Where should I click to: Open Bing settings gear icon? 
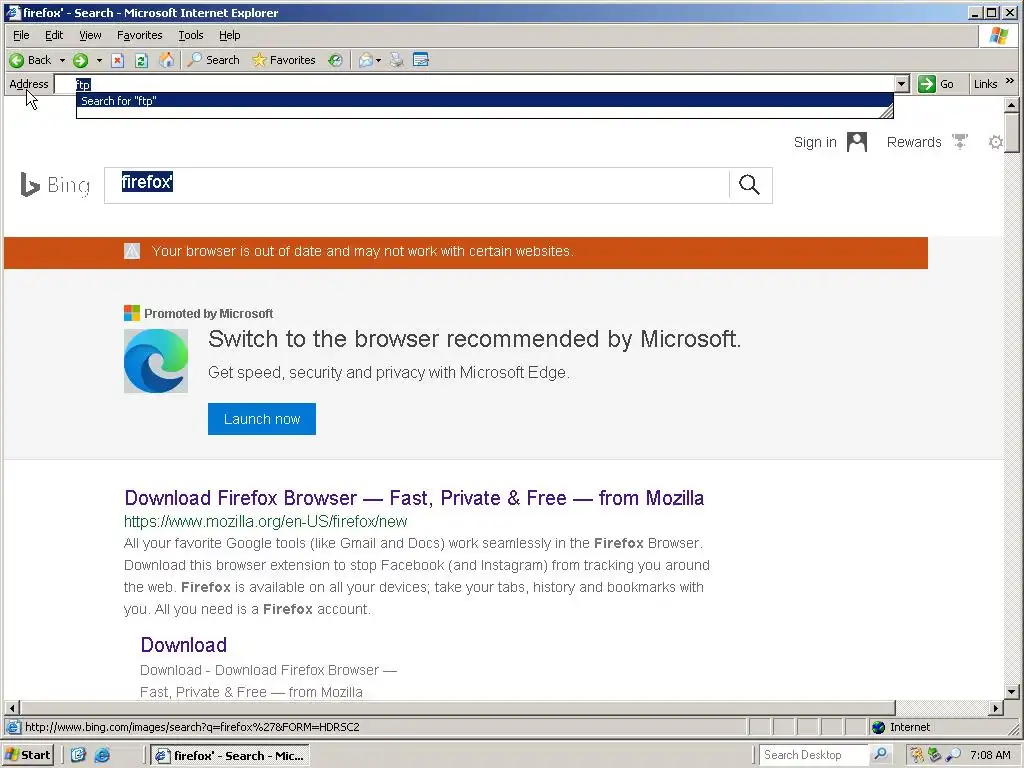(x=995, y=142)
